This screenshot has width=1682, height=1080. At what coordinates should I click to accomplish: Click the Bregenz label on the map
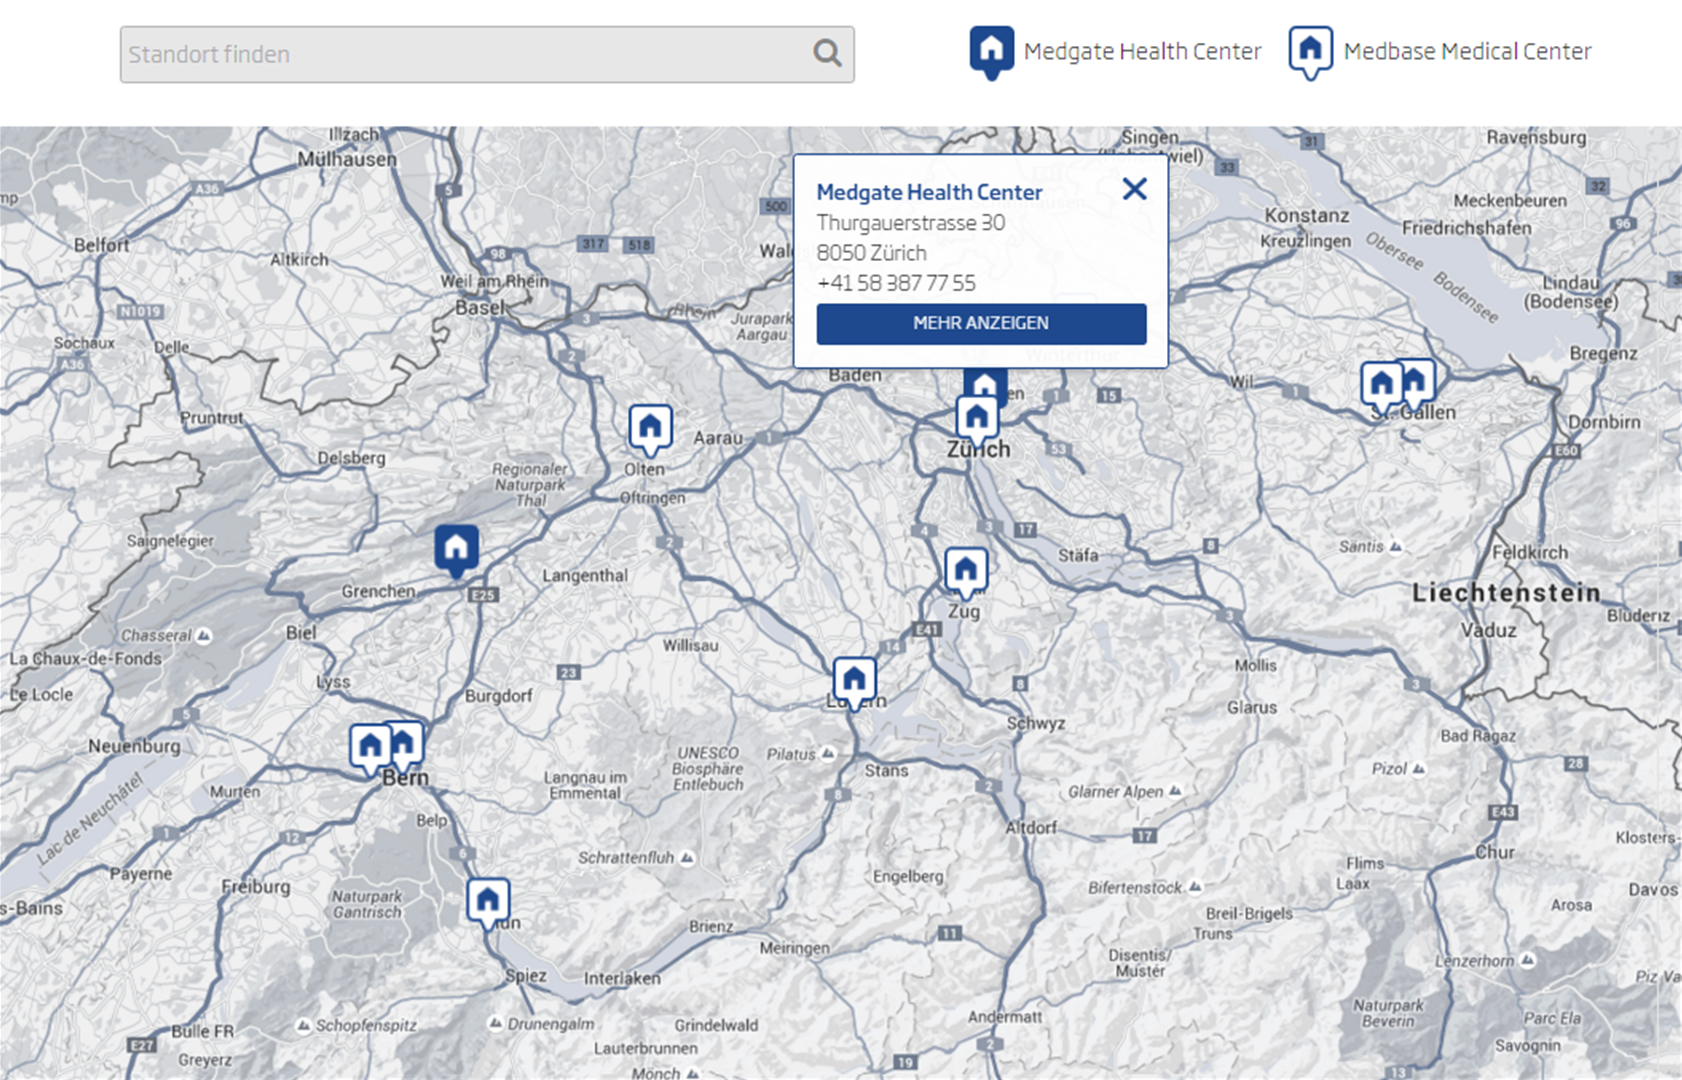tap(1604, 353)
